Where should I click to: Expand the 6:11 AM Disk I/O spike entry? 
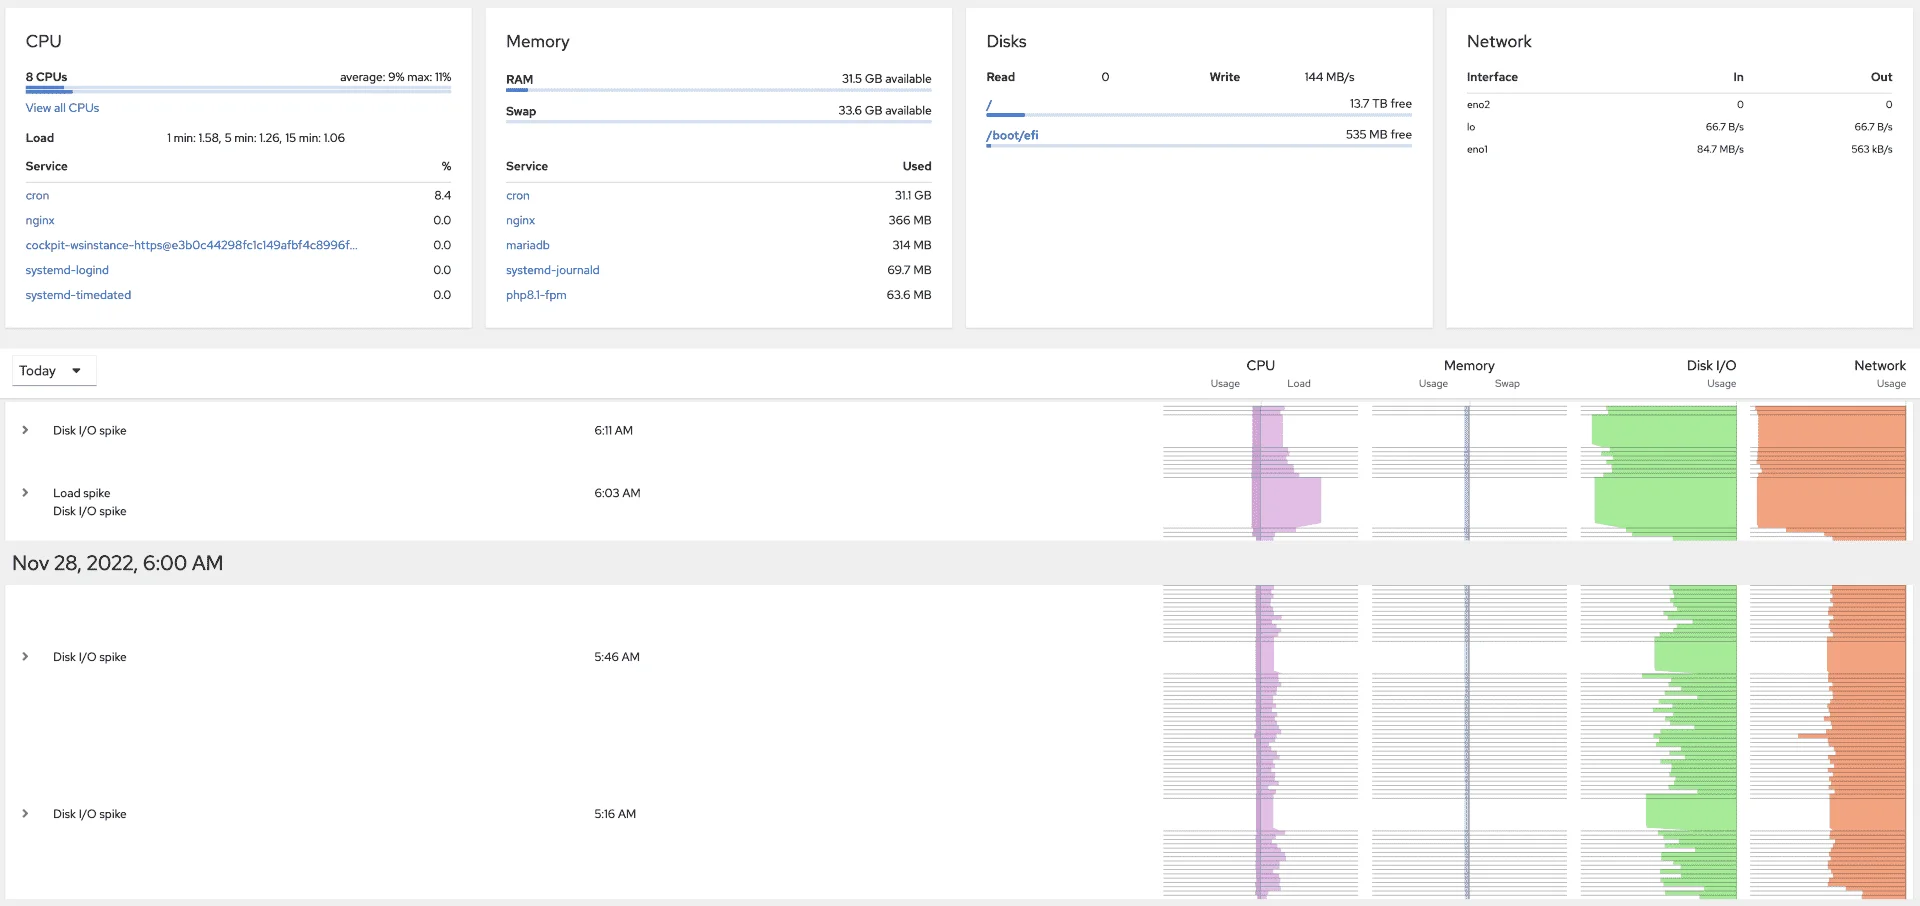point(25,430)
